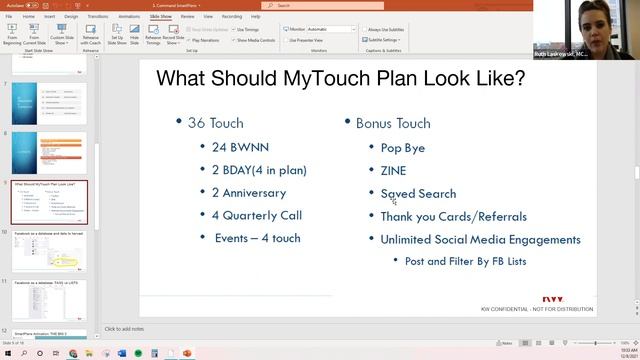This screenshot has height=360, width=640.
Task: Open Record Slide Show dropdown
Action: pyautogui.click(x=173, y=34)
